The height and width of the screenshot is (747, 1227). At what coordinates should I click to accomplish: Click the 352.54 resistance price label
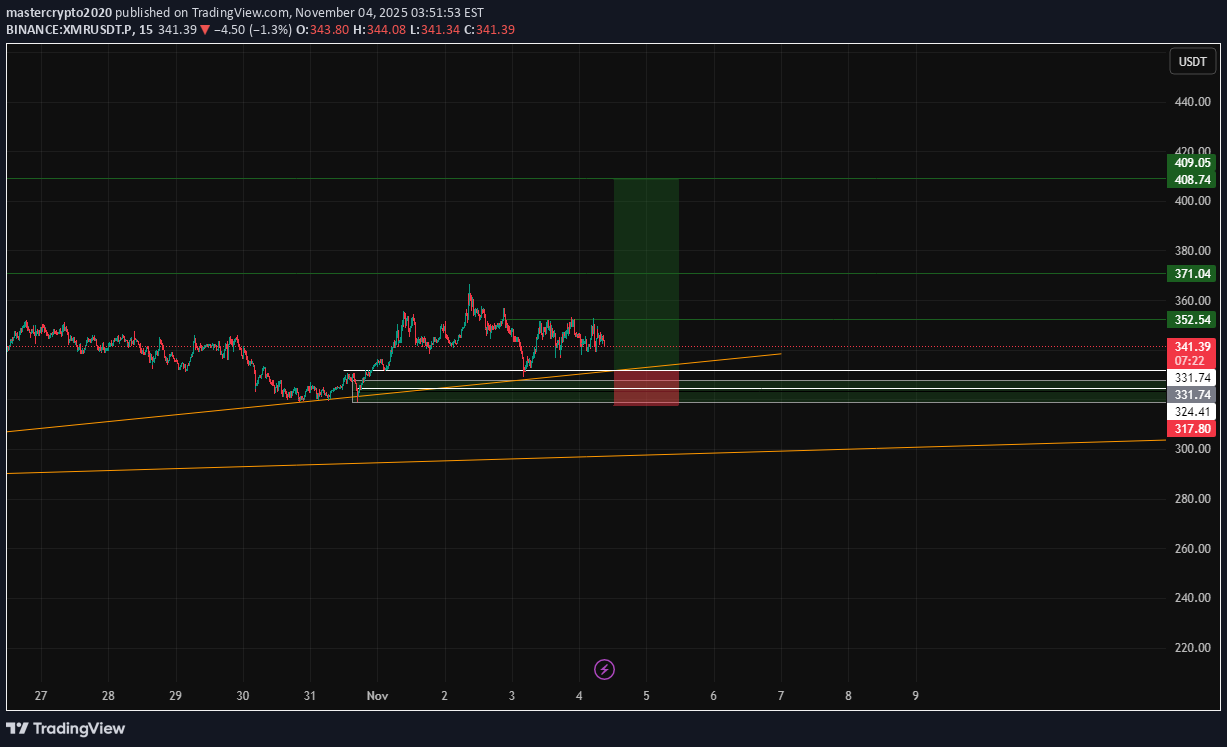point(1191,320)
